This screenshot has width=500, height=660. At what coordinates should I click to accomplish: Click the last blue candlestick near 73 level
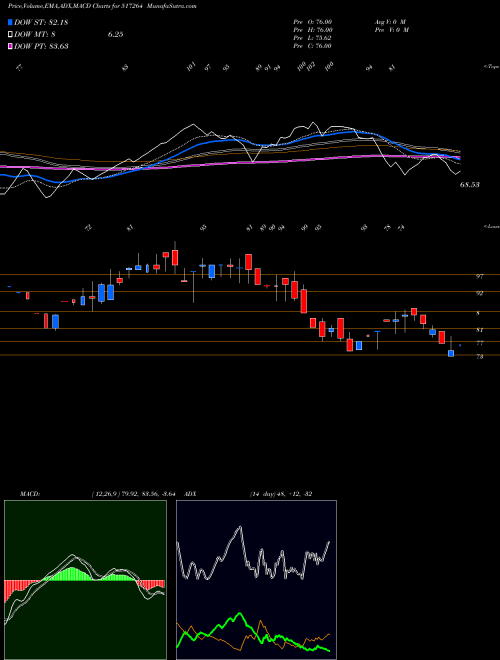point(451,353)
